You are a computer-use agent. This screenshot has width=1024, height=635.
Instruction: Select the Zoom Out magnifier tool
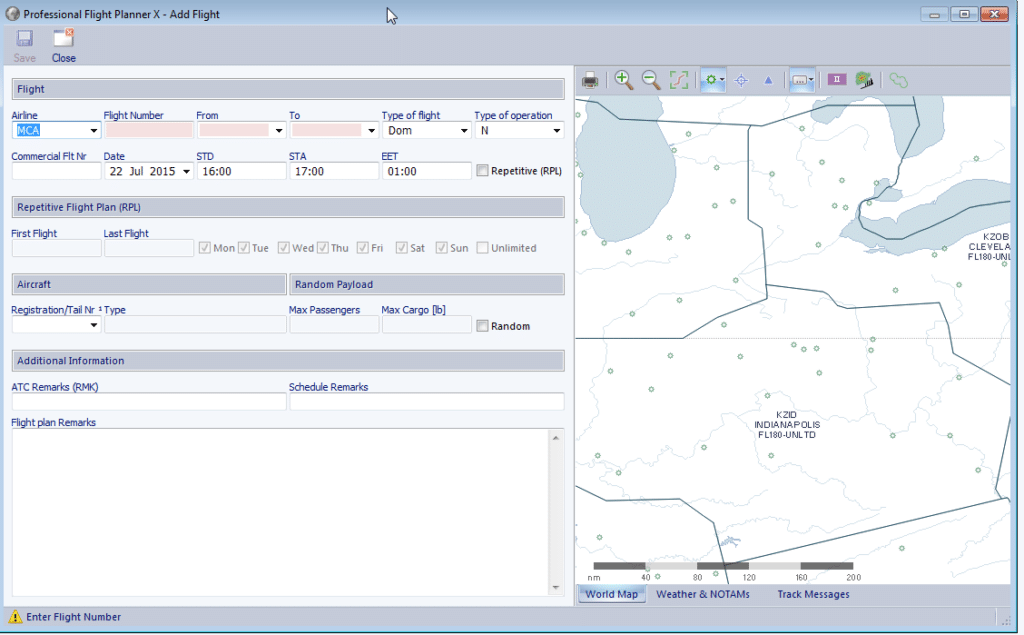coord(651,80)
